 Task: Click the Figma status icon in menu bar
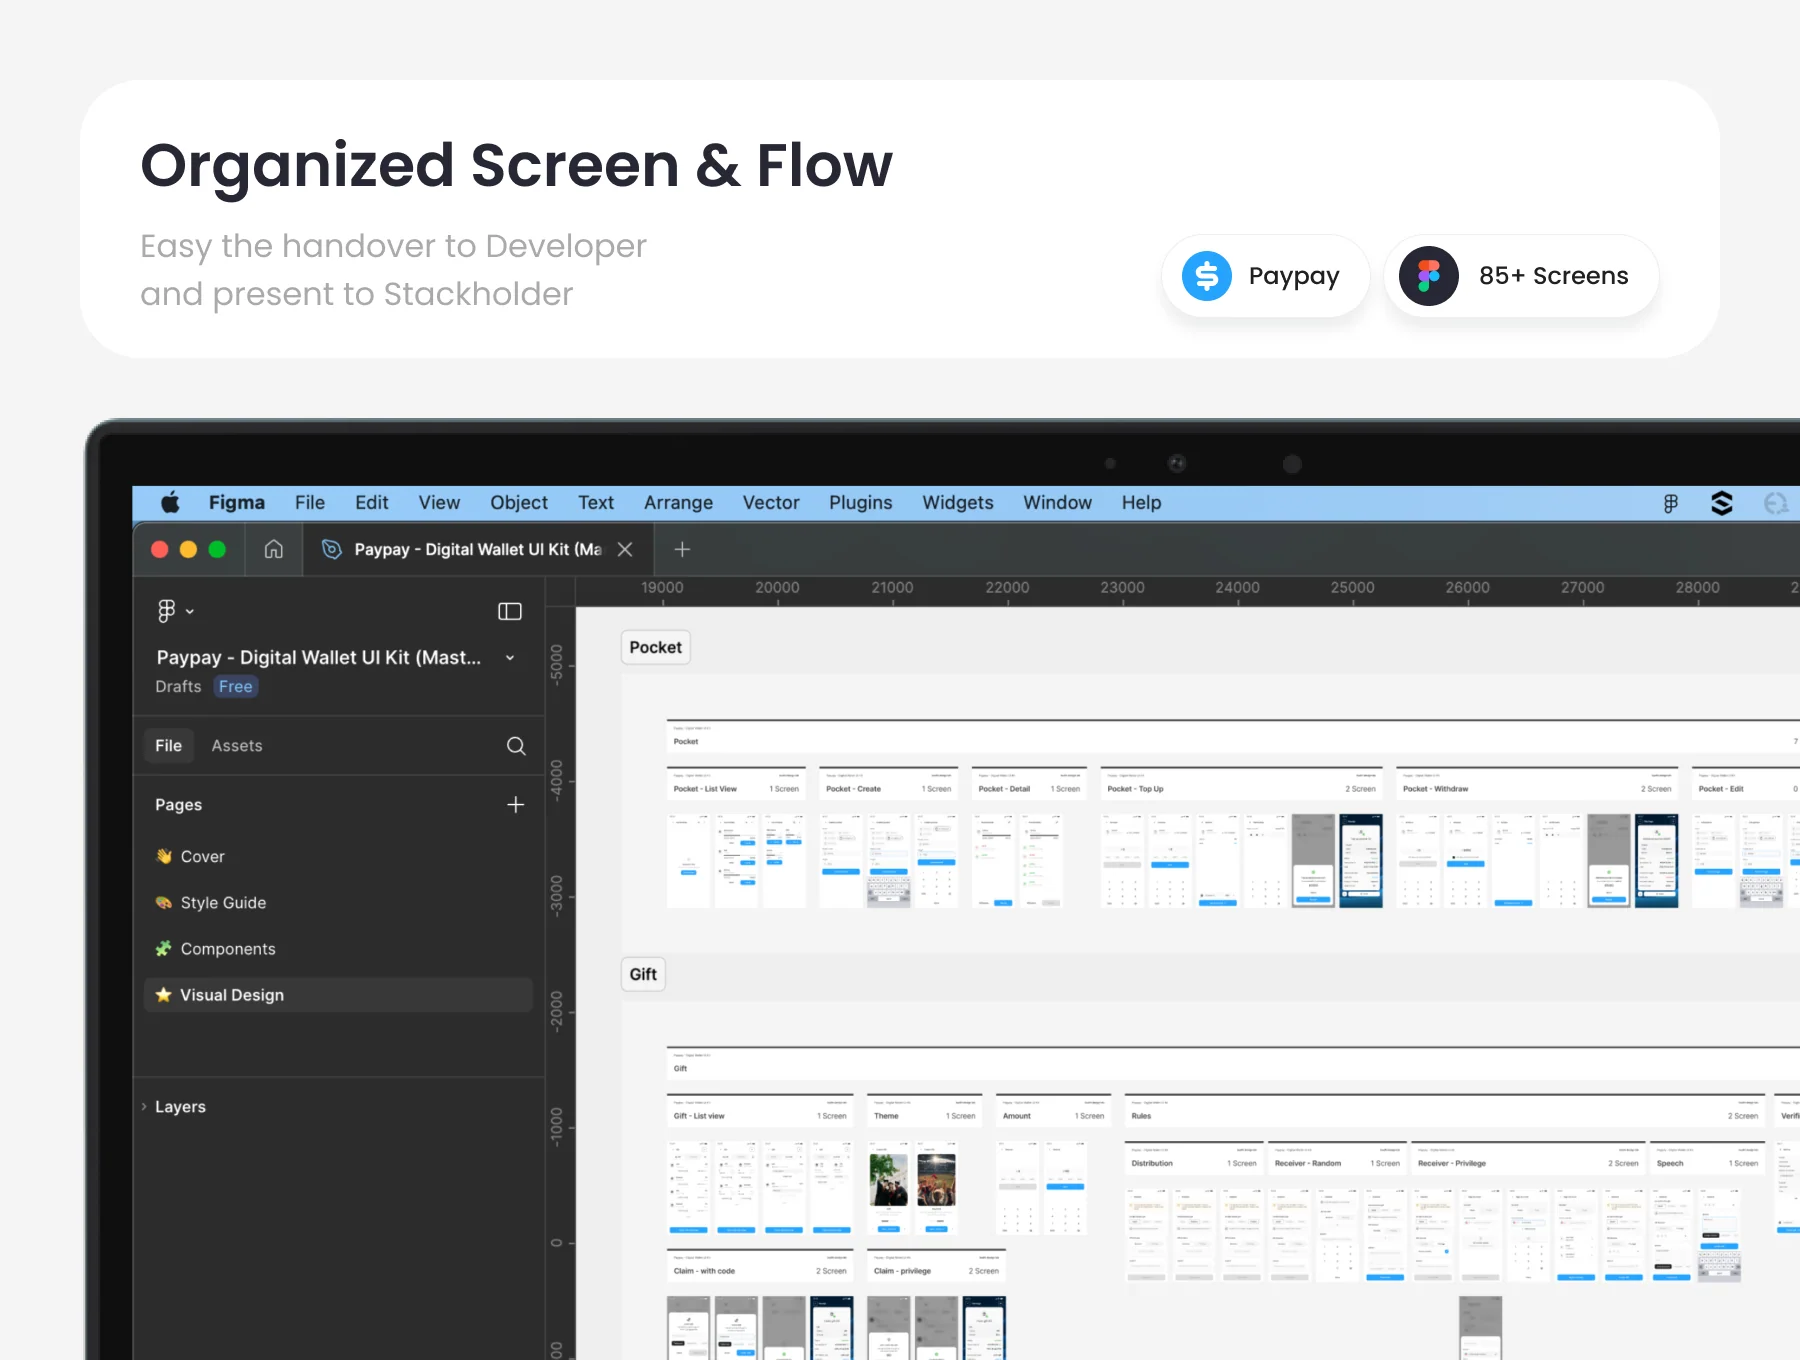[1670, 504]
